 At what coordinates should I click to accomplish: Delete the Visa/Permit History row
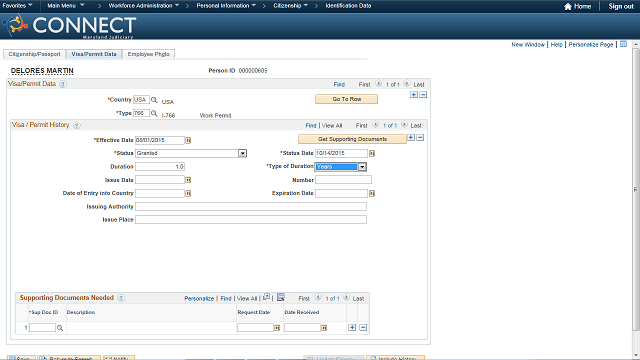click(420, 138)
